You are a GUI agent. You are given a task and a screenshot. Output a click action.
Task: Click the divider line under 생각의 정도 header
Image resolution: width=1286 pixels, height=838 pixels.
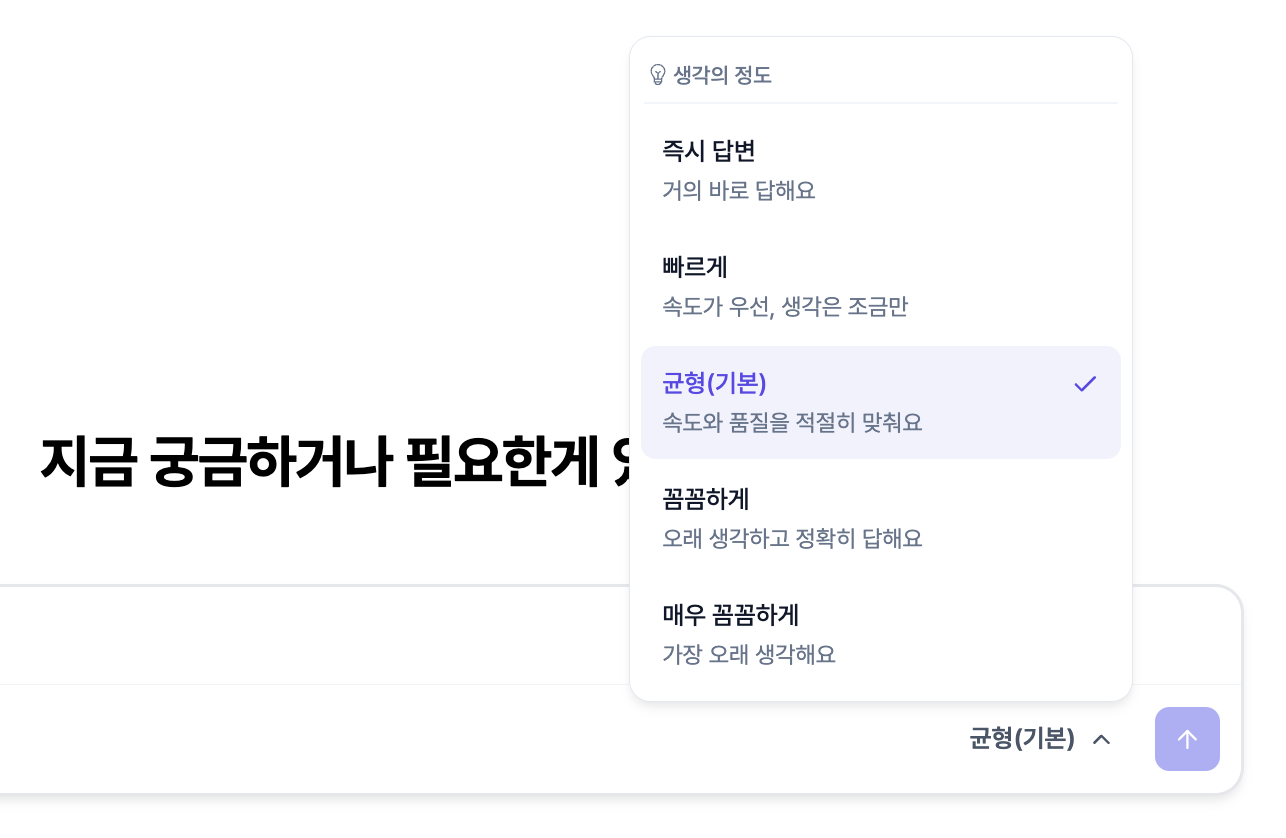pyautogui.click(x=880, y=103)
